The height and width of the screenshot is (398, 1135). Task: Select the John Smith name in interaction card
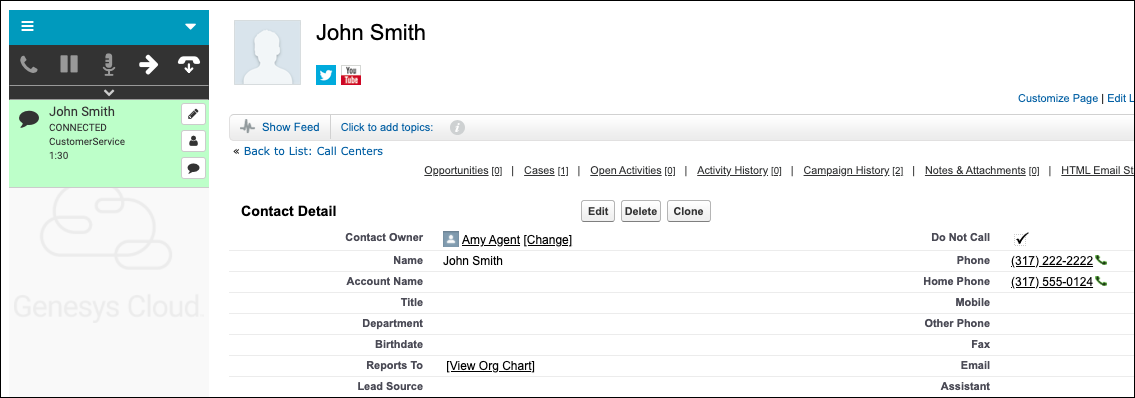click(x=82, y=111)
